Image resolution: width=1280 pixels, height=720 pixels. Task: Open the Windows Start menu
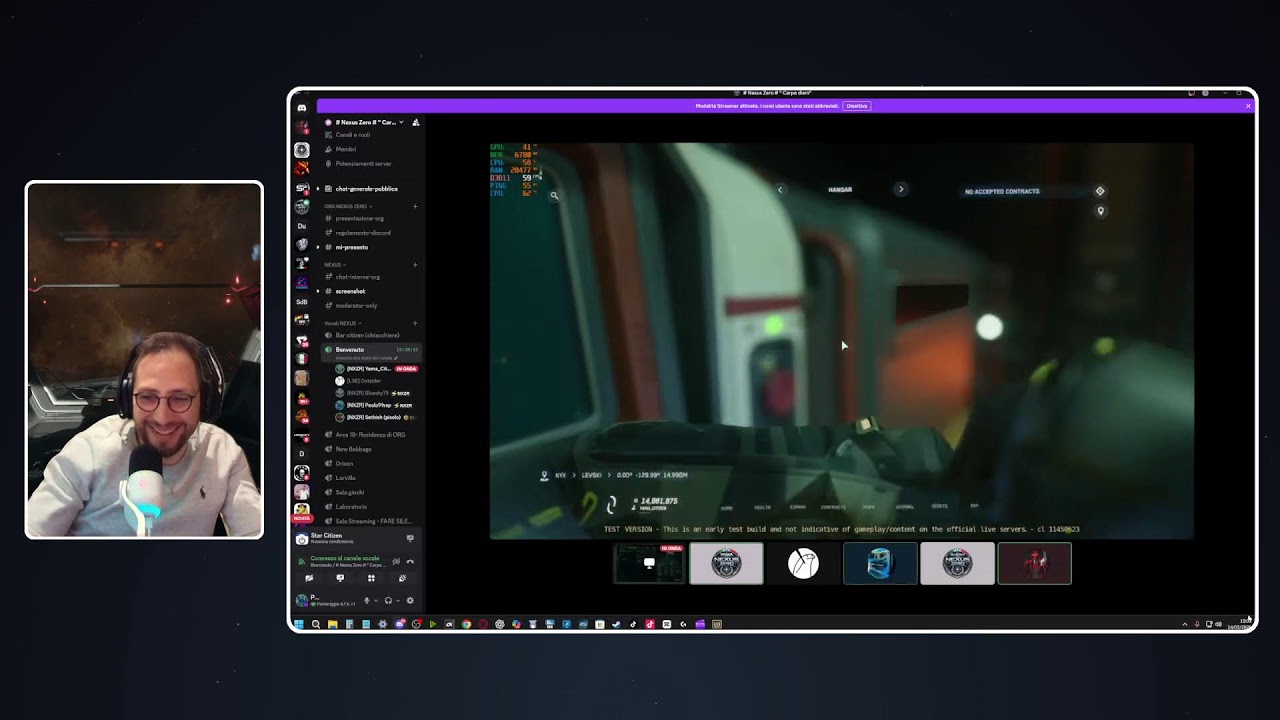tap(299, 624)
